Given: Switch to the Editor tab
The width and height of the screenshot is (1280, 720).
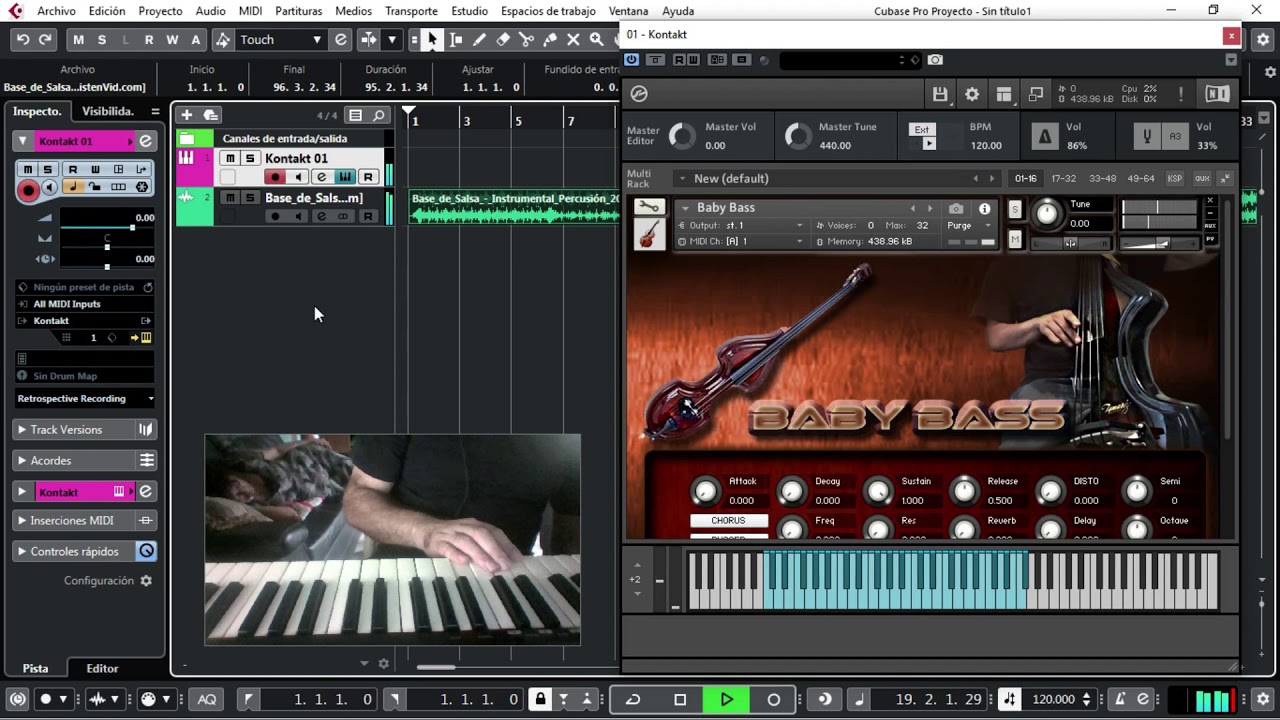Looking at the screenshot, I should click(x=102, y=668).
